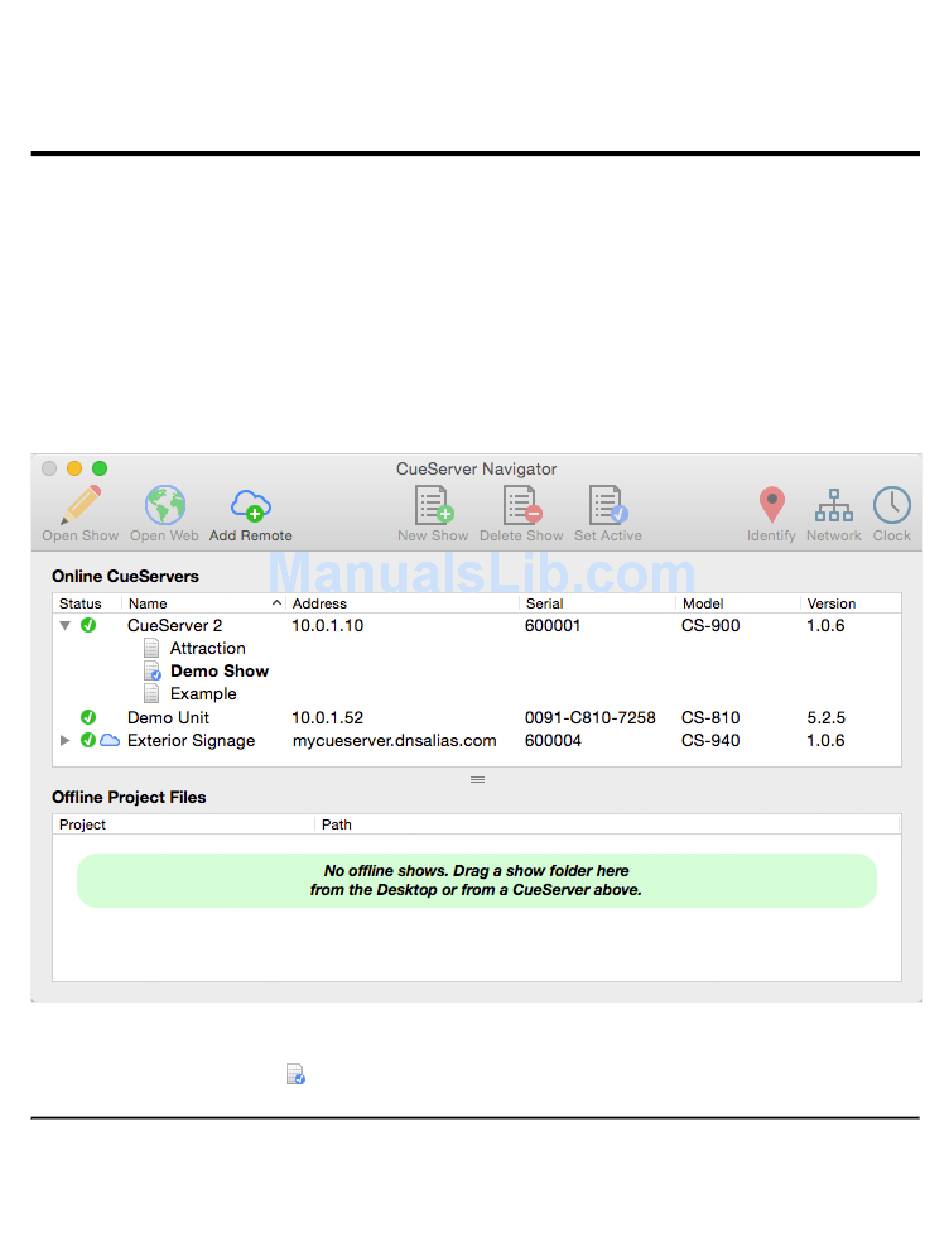Click the Delete Show toolbar icon
950x1254 pixels.
522,505
